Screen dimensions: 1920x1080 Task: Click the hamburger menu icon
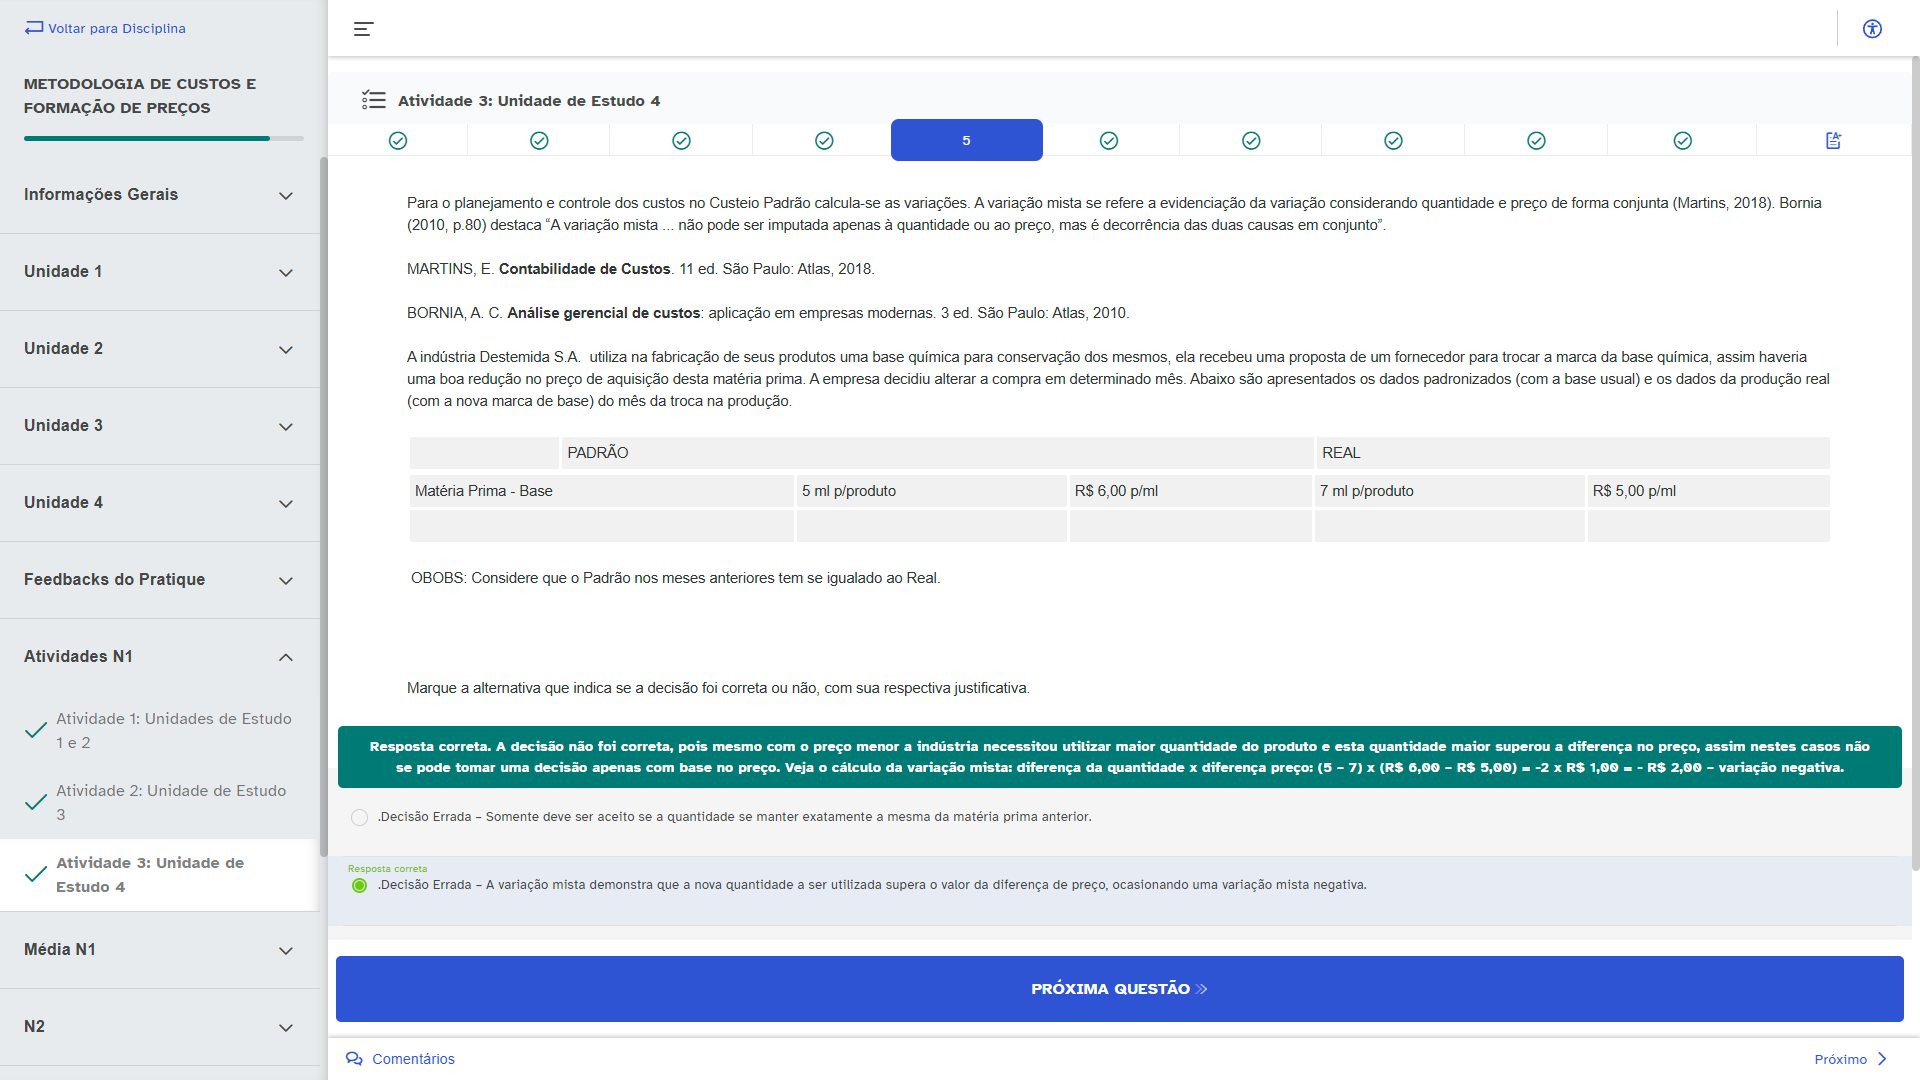coord(363,29)
